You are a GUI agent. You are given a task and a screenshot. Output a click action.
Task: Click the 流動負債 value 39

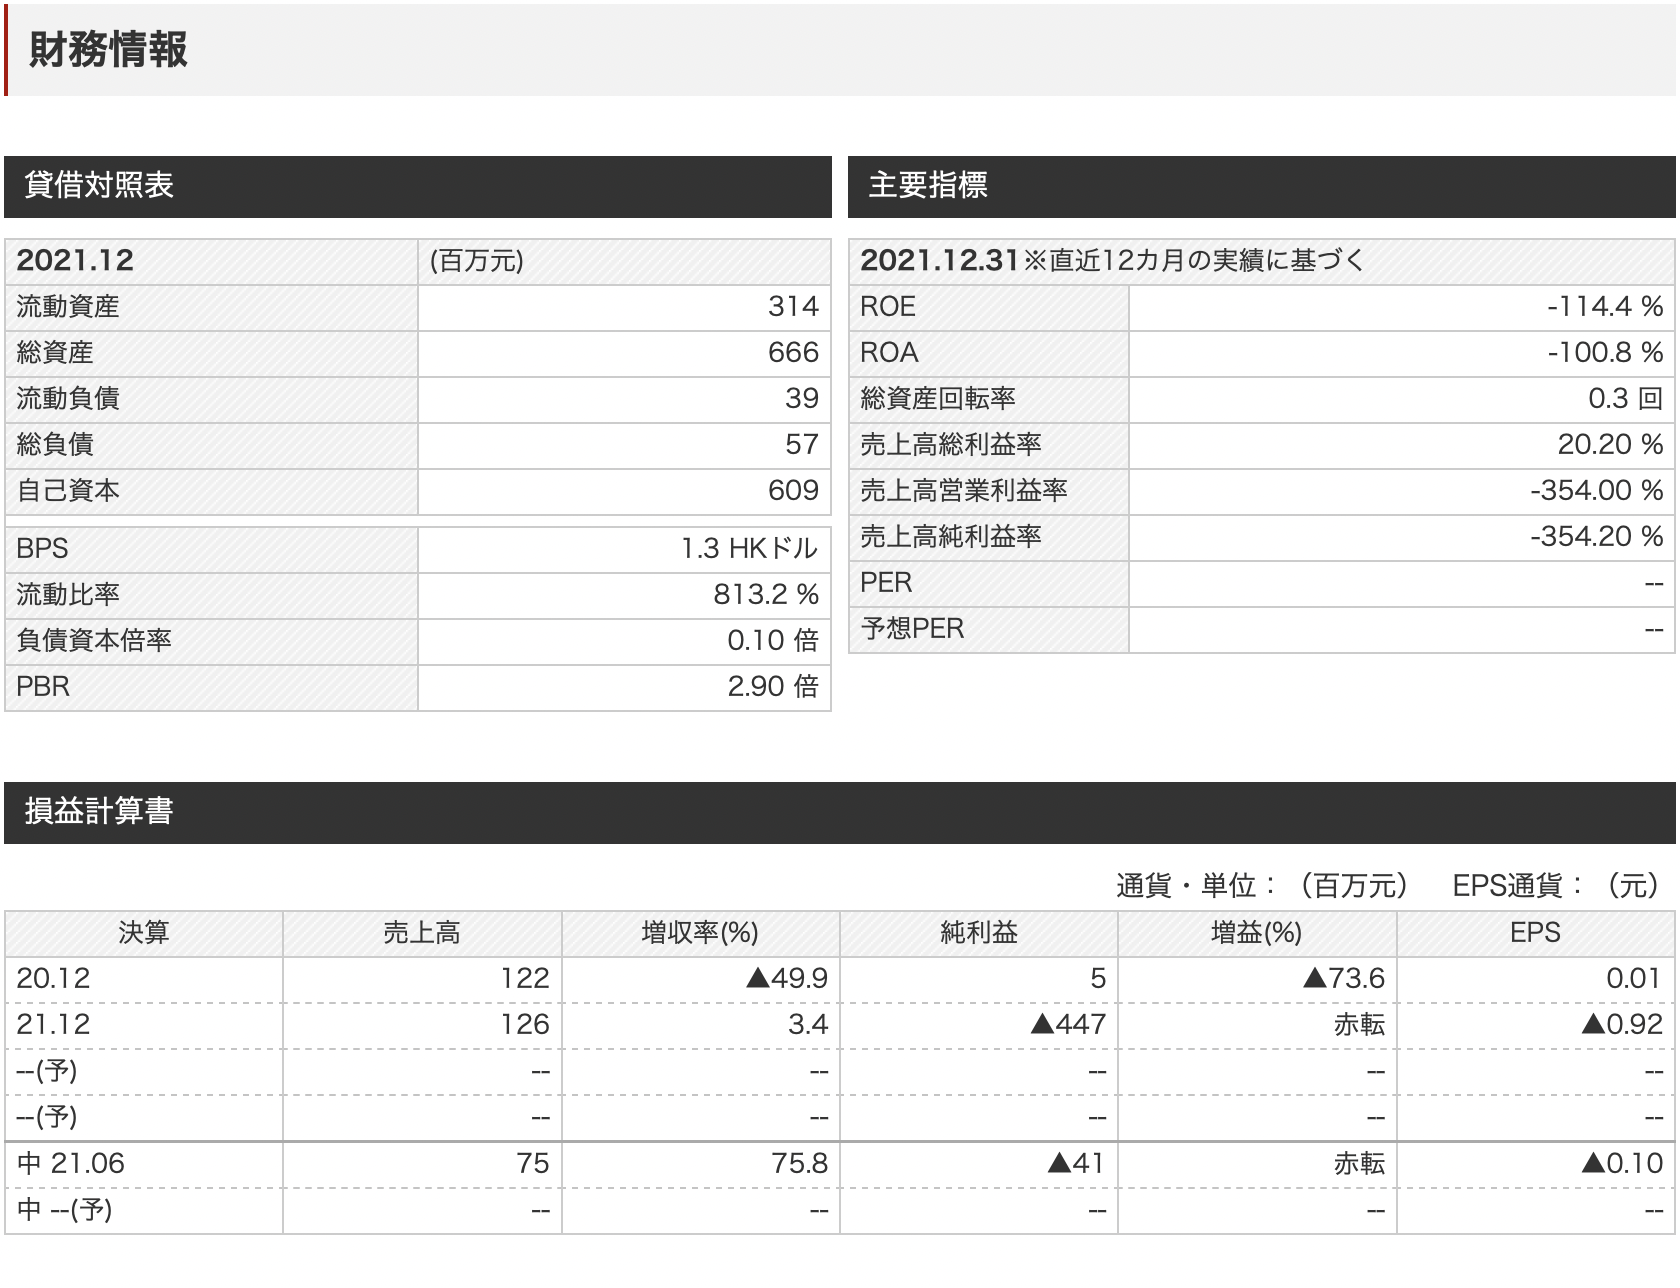click(x=802, y=399)
